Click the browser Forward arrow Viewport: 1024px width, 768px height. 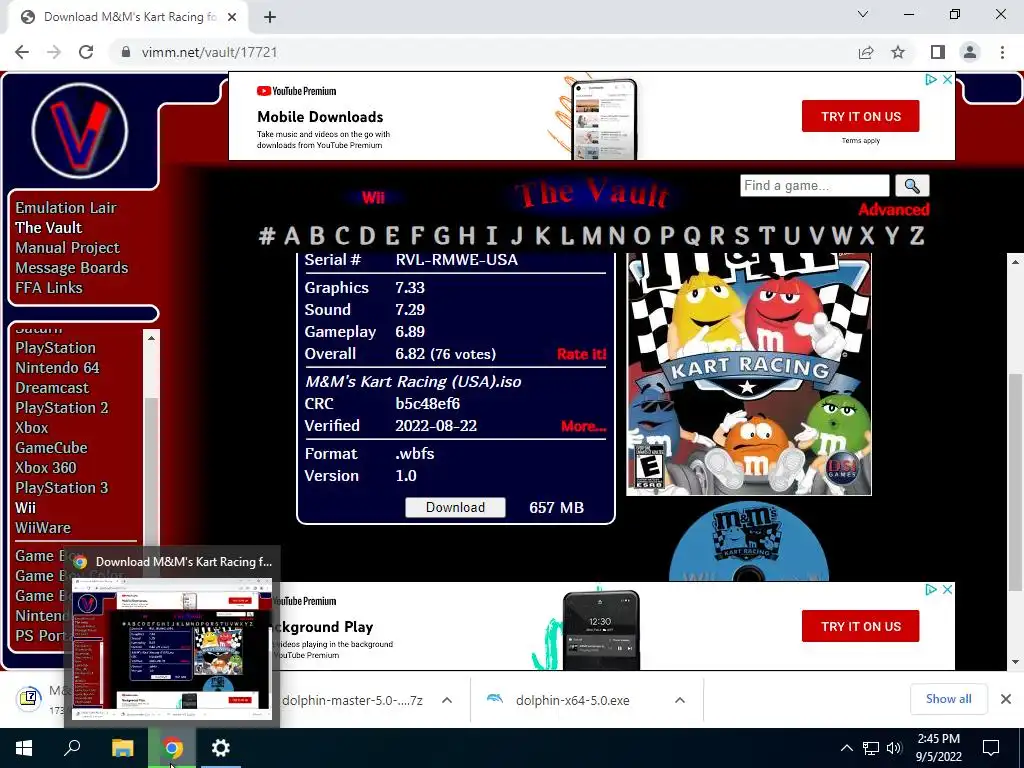54,52
